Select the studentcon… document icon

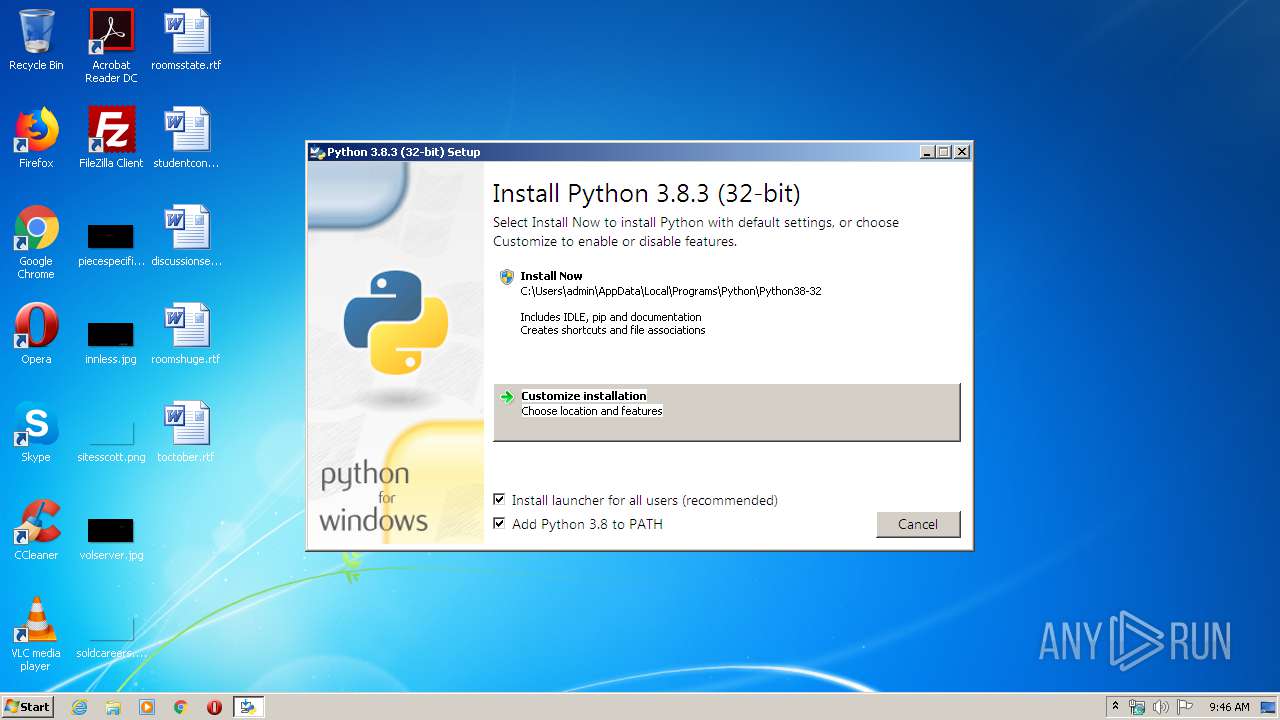coord(186,138)
